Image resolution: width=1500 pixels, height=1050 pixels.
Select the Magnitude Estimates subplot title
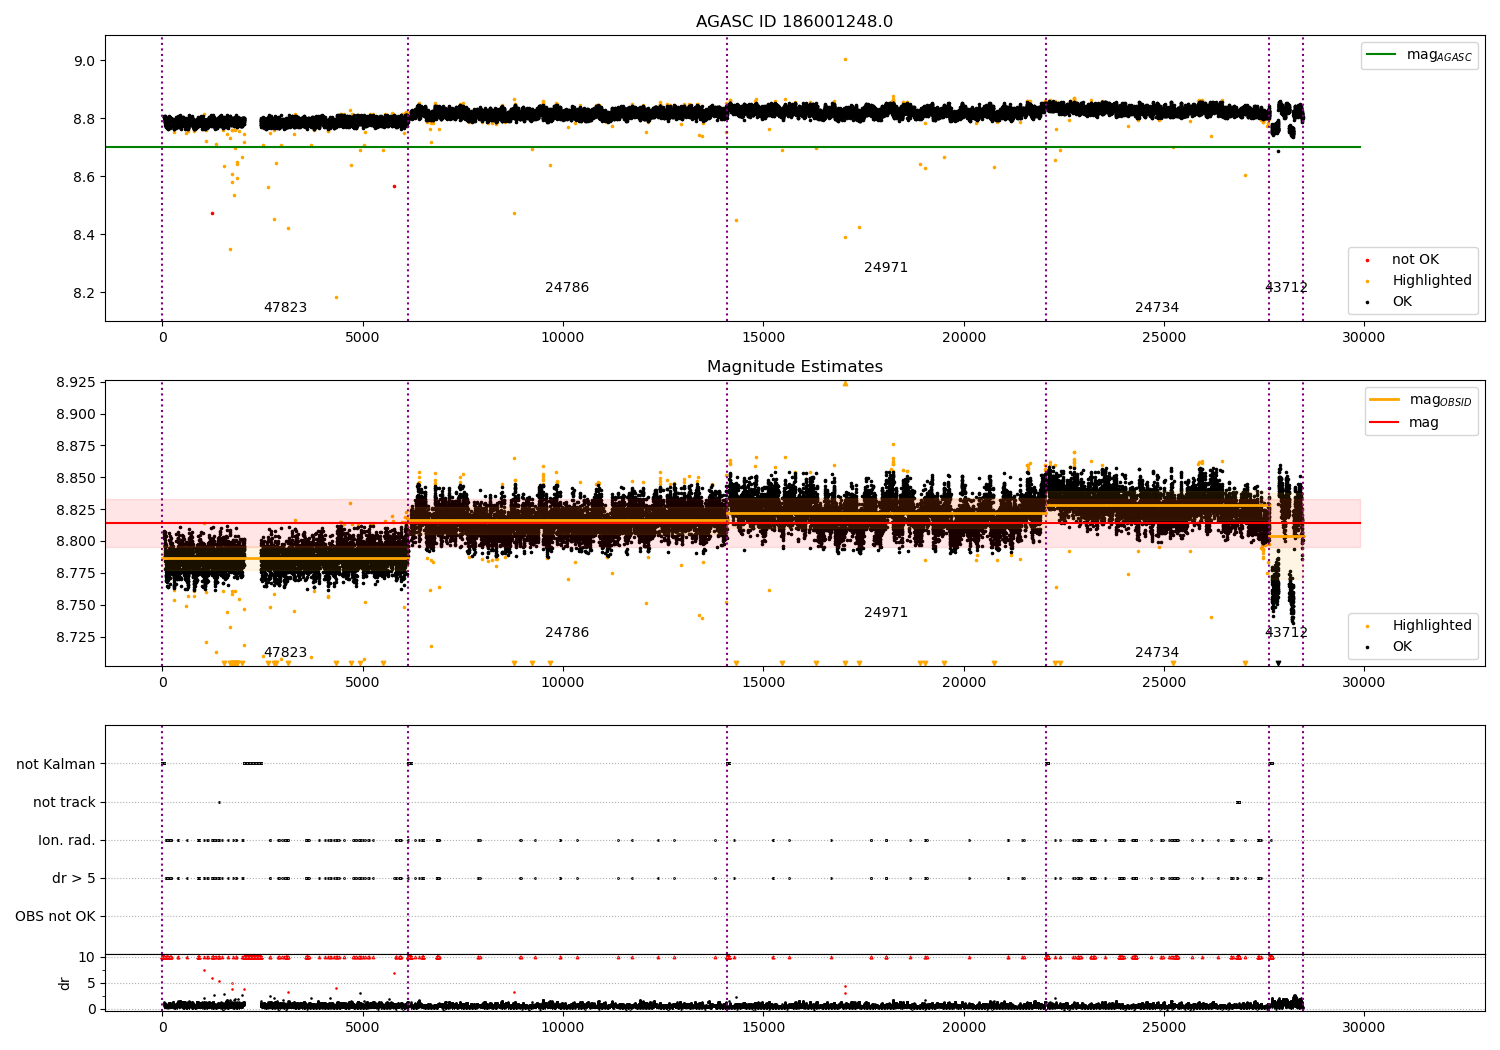tap(794, 367)
